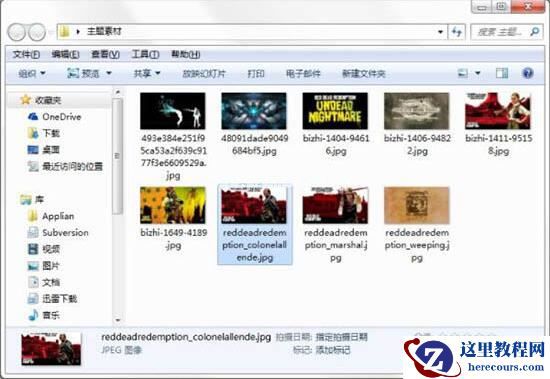Screen dimensions: 550x379
Task: Select the Subversion library icon
Action: [33, 232]
